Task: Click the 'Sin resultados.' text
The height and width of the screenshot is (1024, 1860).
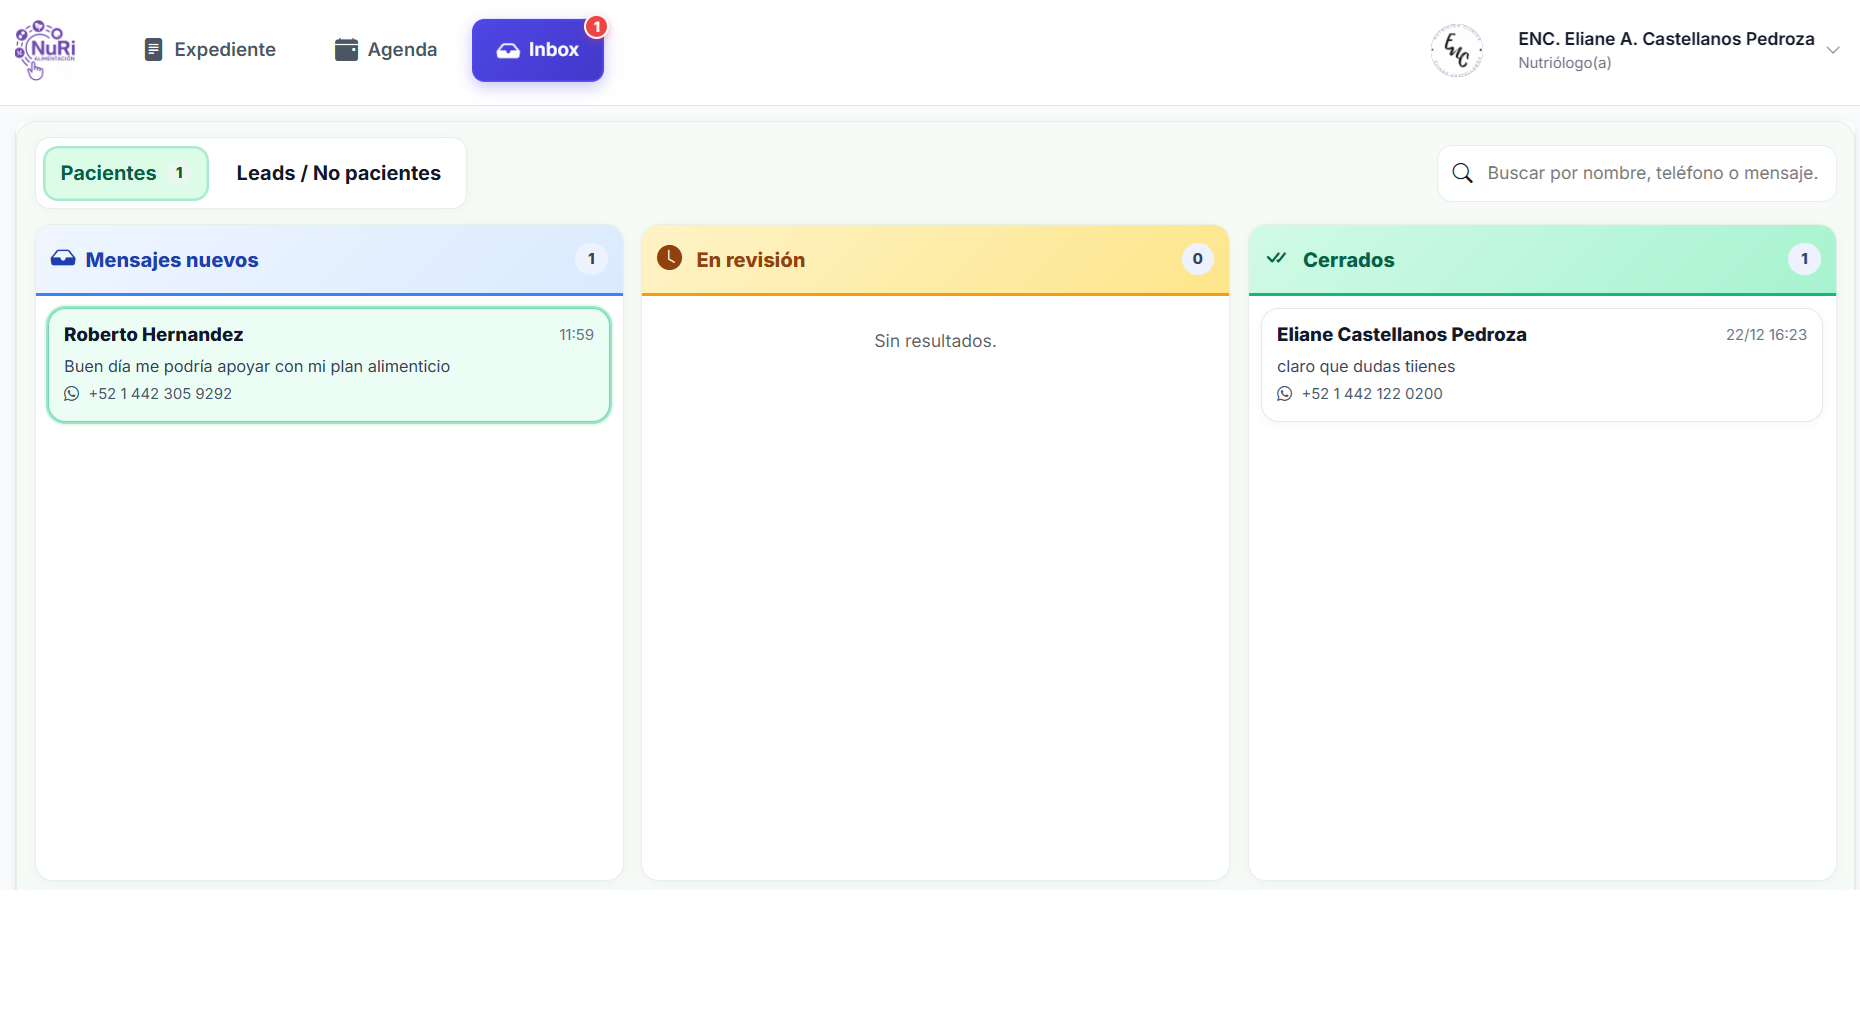Action: tap(935, 341)
